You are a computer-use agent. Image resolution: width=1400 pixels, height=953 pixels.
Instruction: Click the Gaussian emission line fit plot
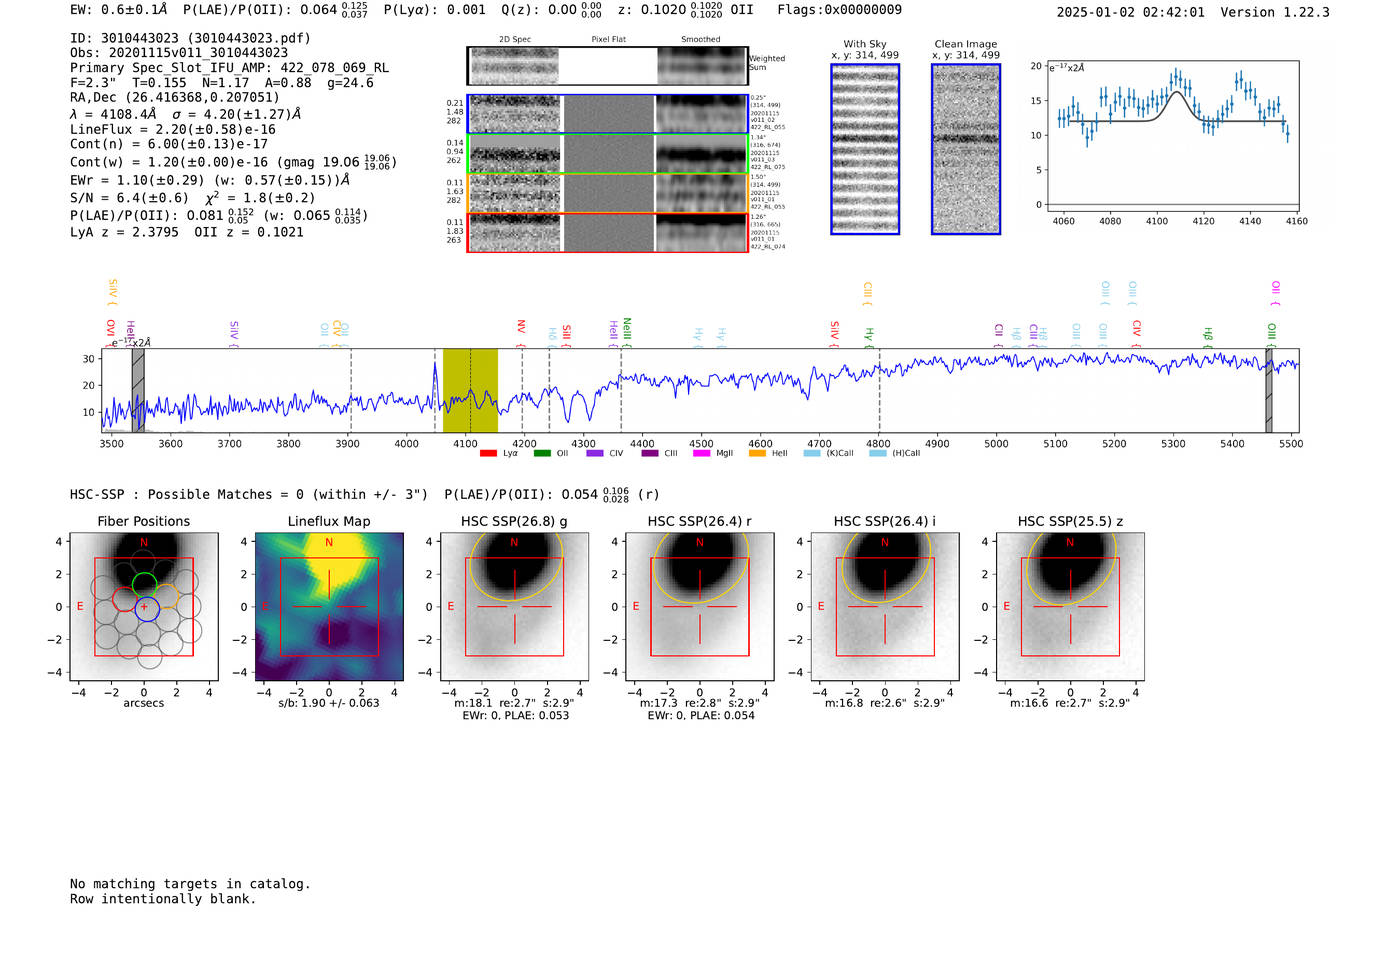[x=1173, y=135]
